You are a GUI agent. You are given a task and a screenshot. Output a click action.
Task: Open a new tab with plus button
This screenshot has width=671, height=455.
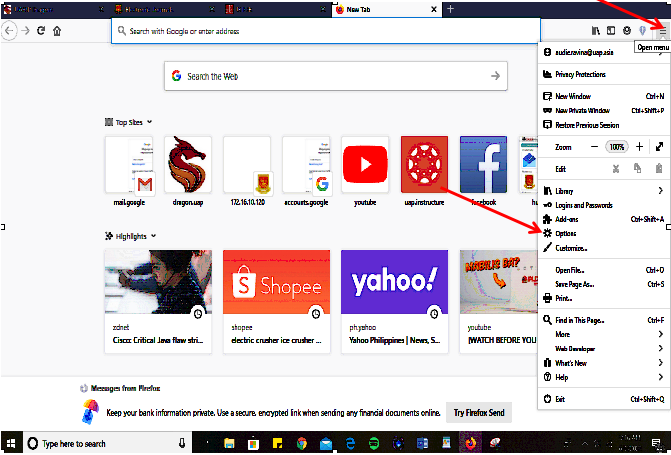click(450, 9)
